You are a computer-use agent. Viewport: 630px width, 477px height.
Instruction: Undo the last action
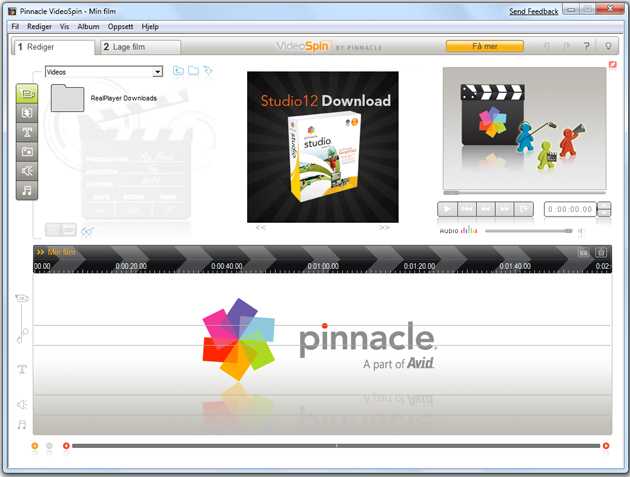pos(546,46)
